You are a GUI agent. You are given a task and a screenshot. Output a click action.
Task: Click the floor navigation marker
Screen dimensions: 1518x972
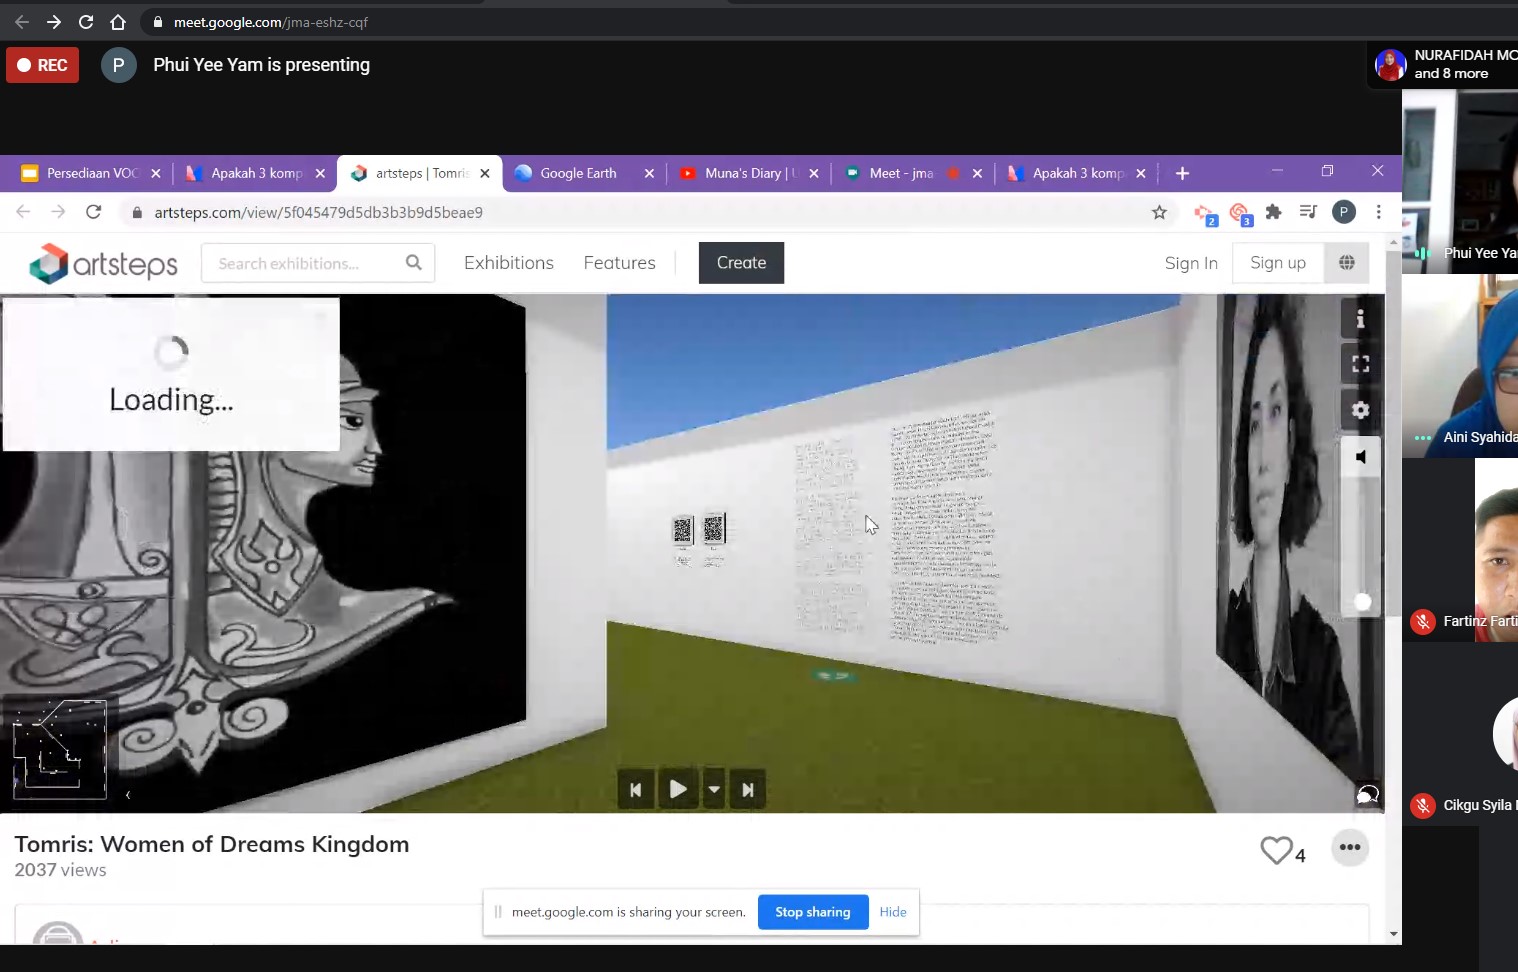click(x=832, y=676)
